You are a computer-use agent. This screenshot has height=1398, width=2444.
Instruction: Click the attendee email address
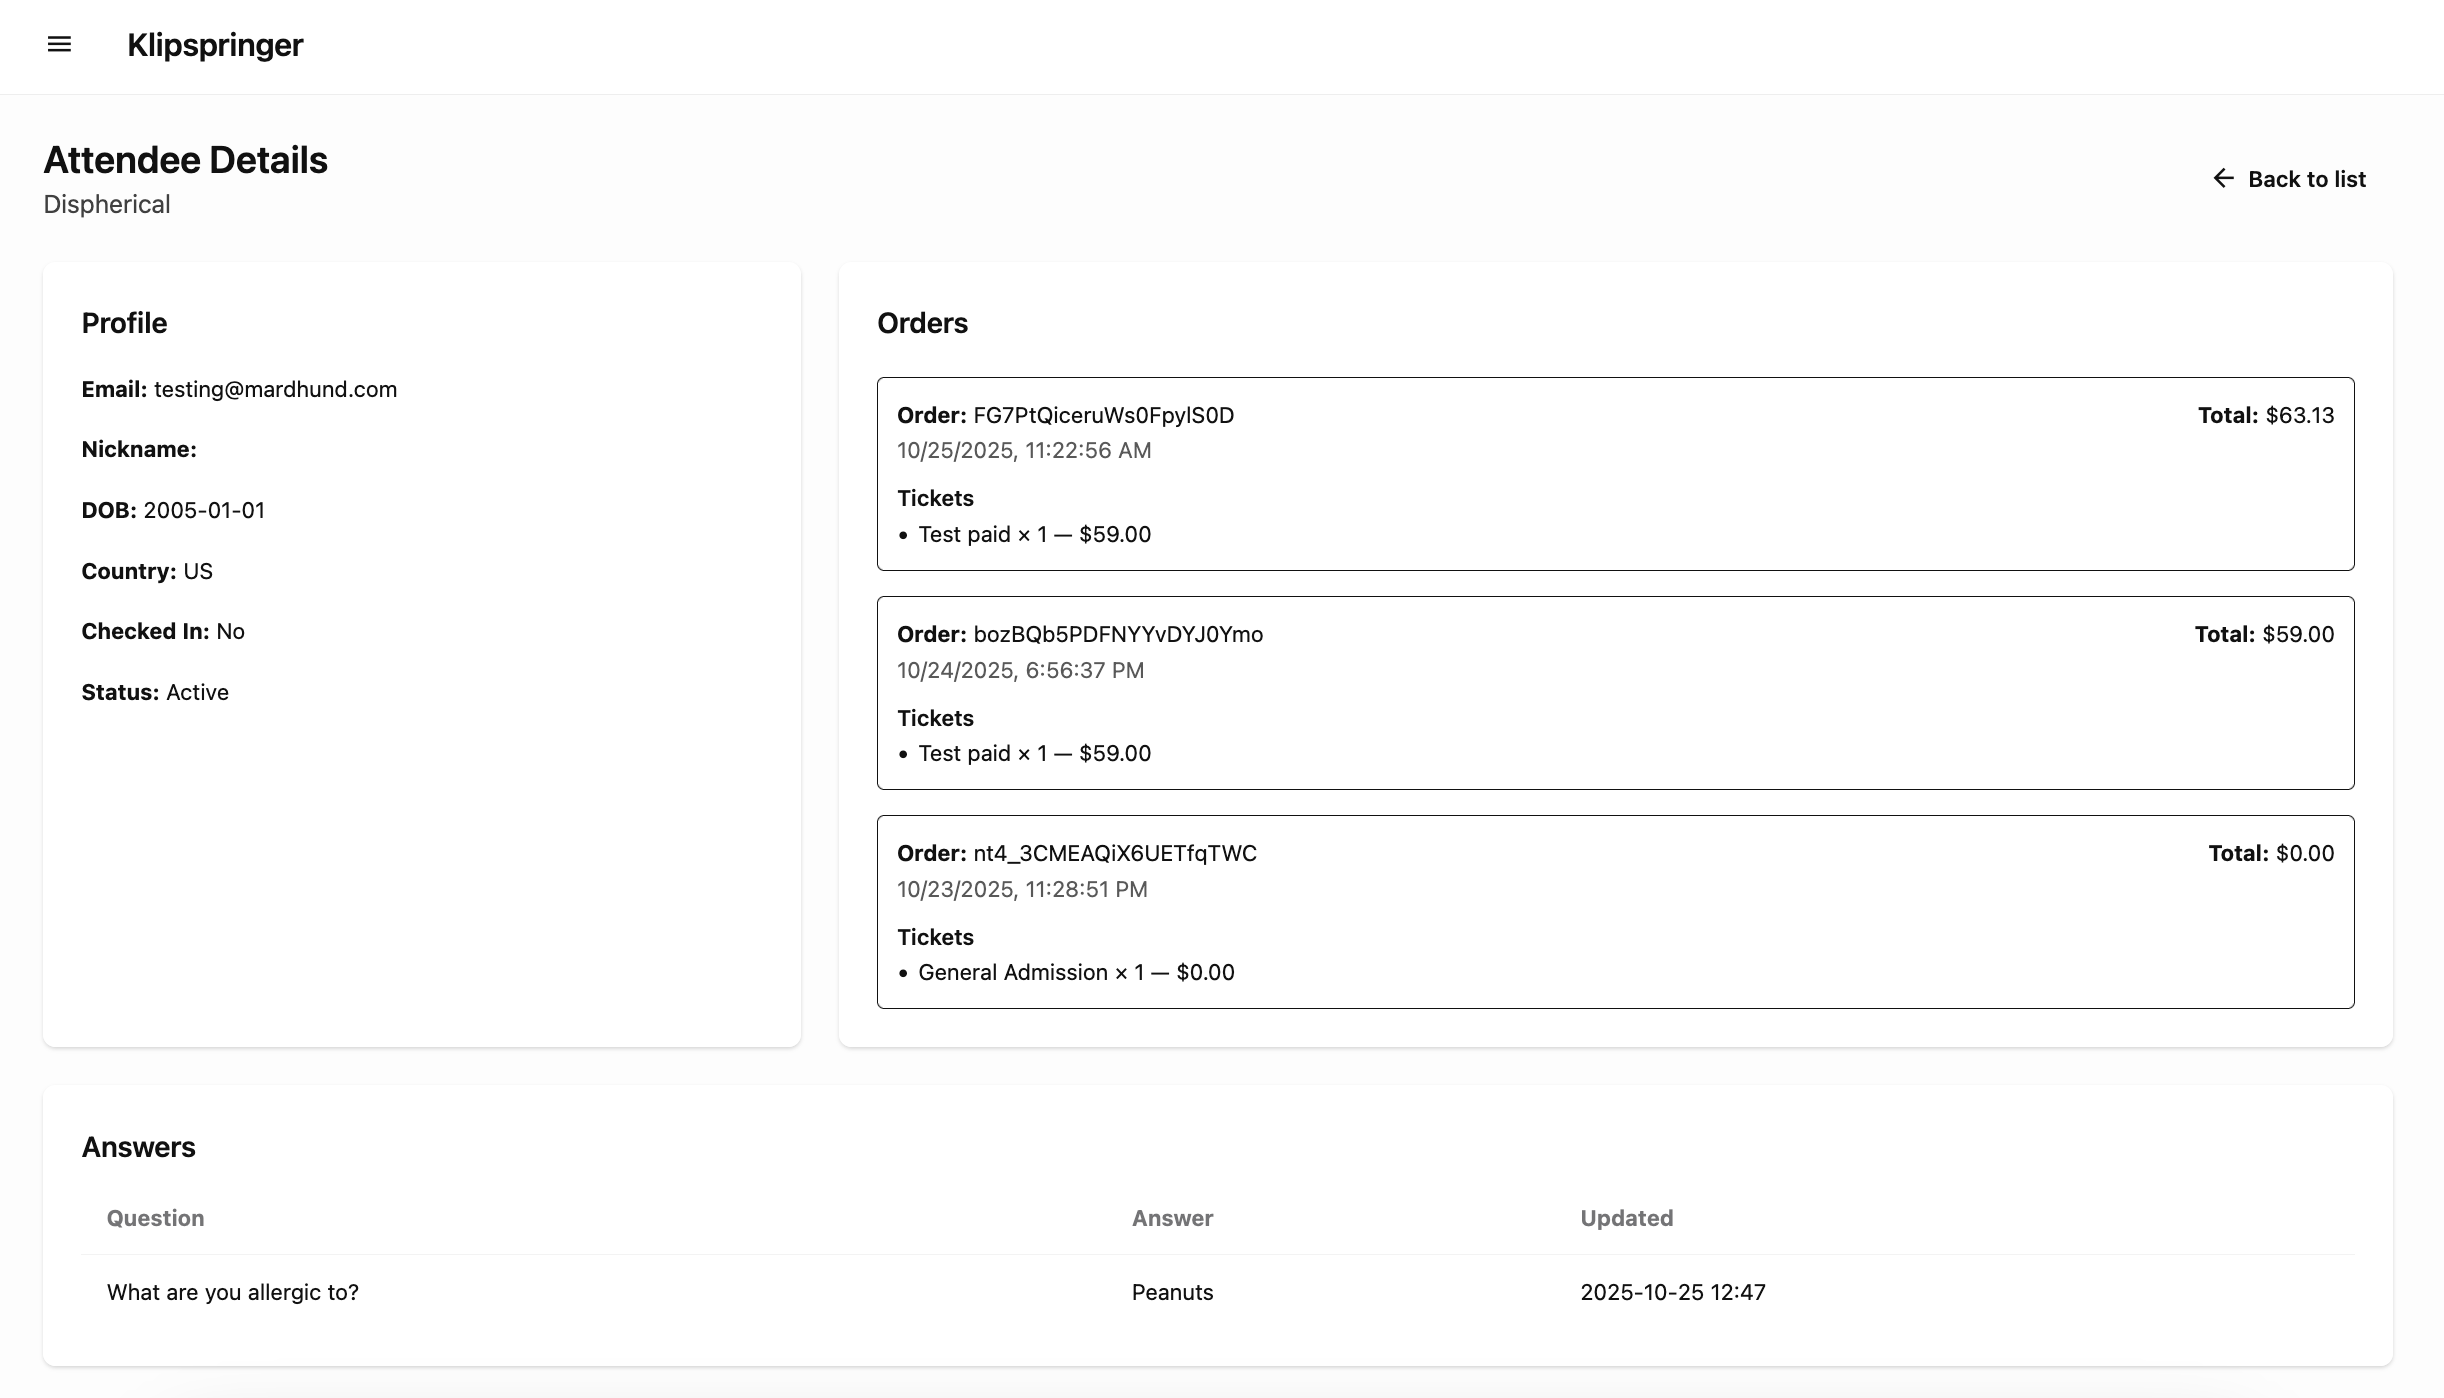[275, 389]
